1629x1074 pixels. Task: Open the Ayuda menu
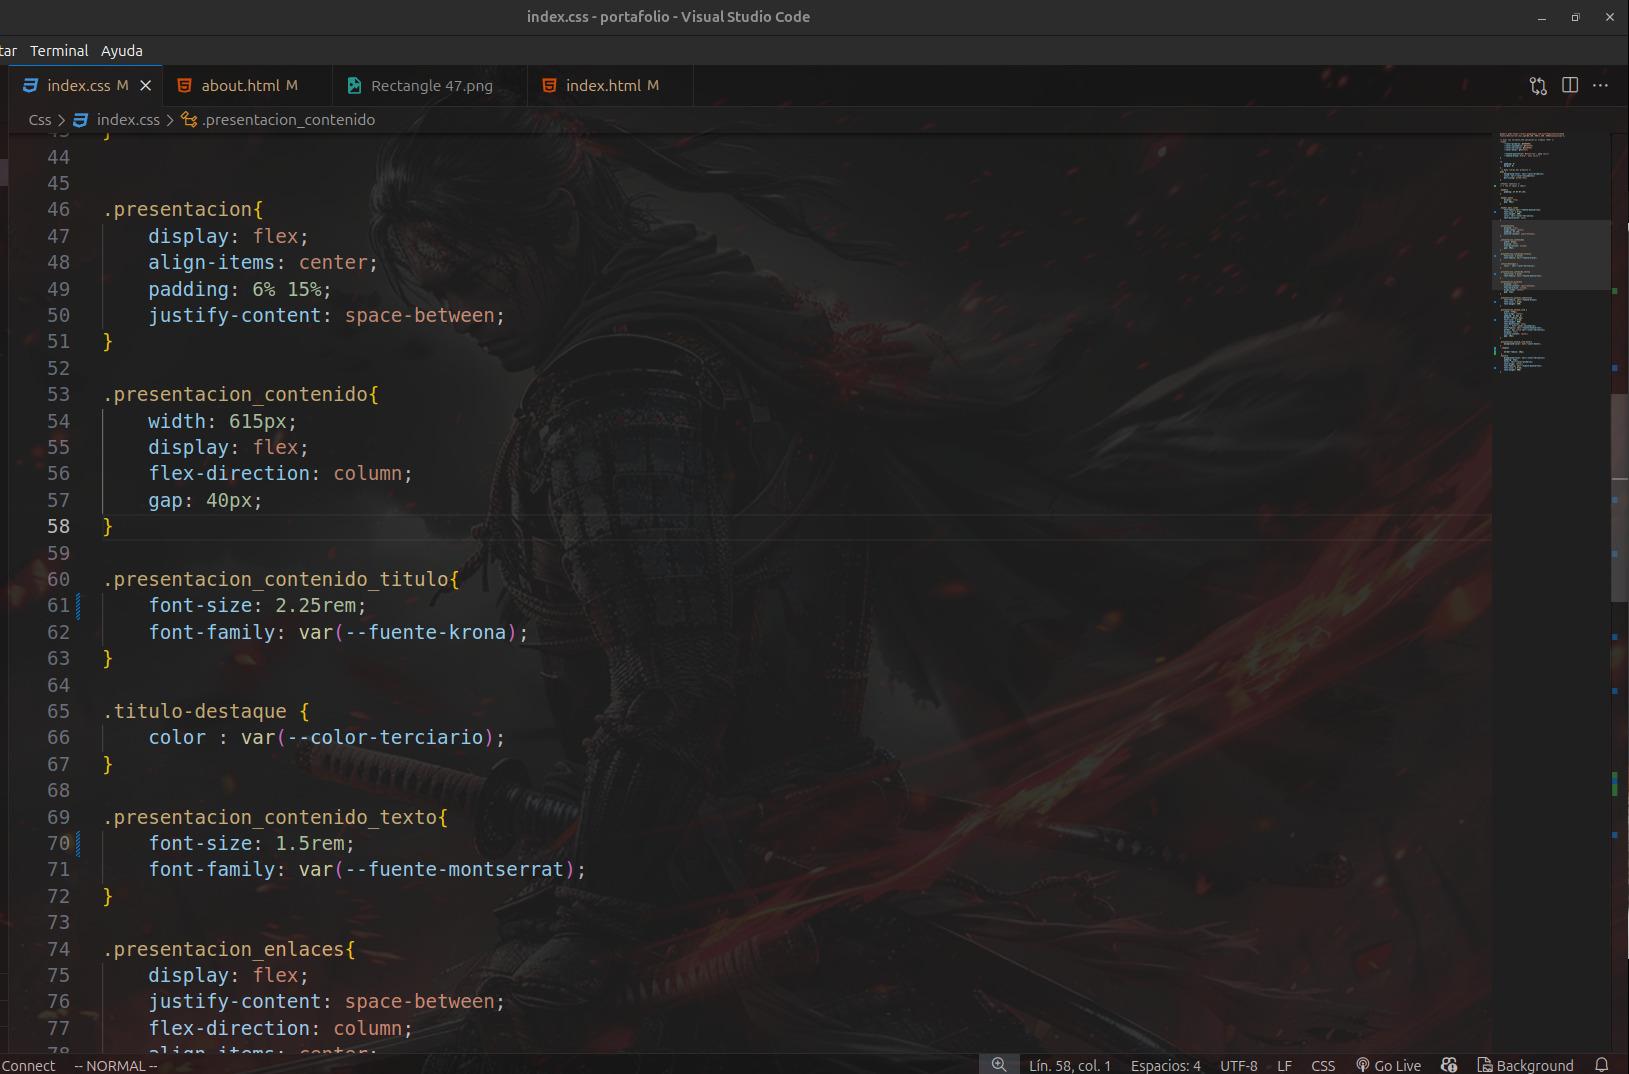click(x=122, y=51)
